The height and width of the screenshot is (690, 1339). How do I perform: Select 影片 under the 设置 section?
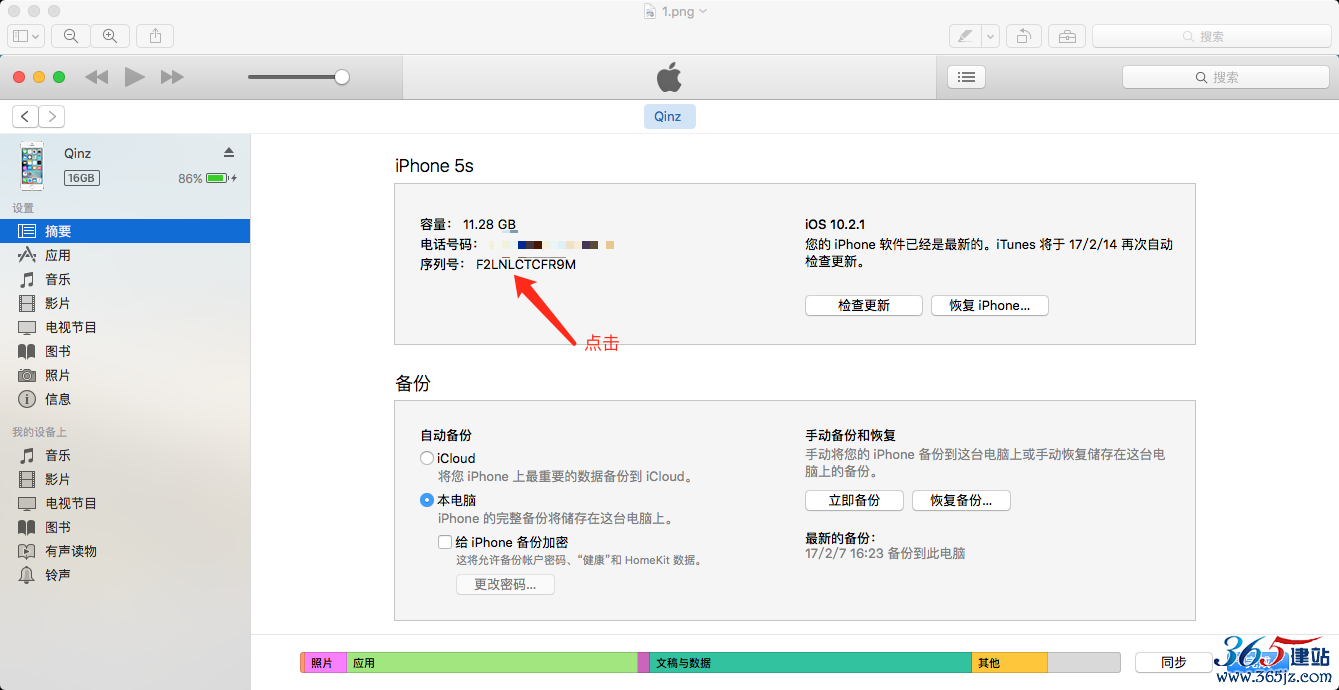(x=125, y=303)
